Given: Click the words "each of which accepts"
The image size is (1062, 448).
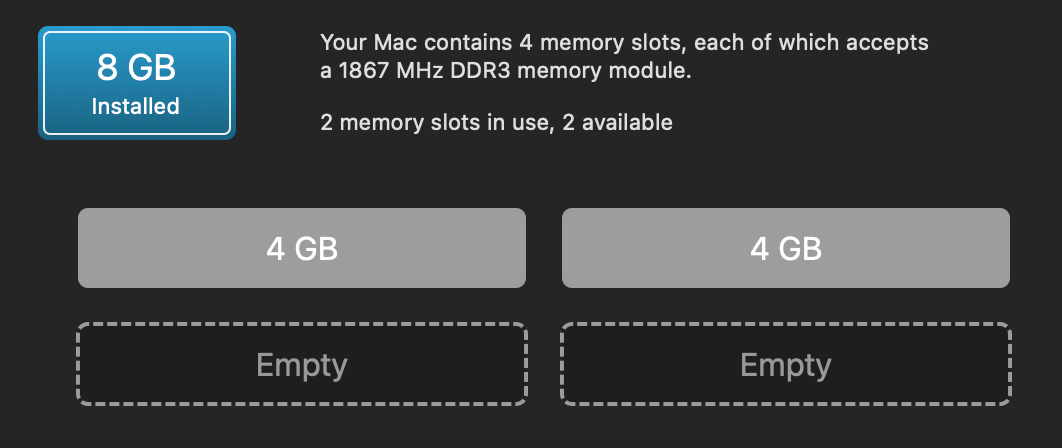Looking at the screenshot, I should (x=811, y=43).
